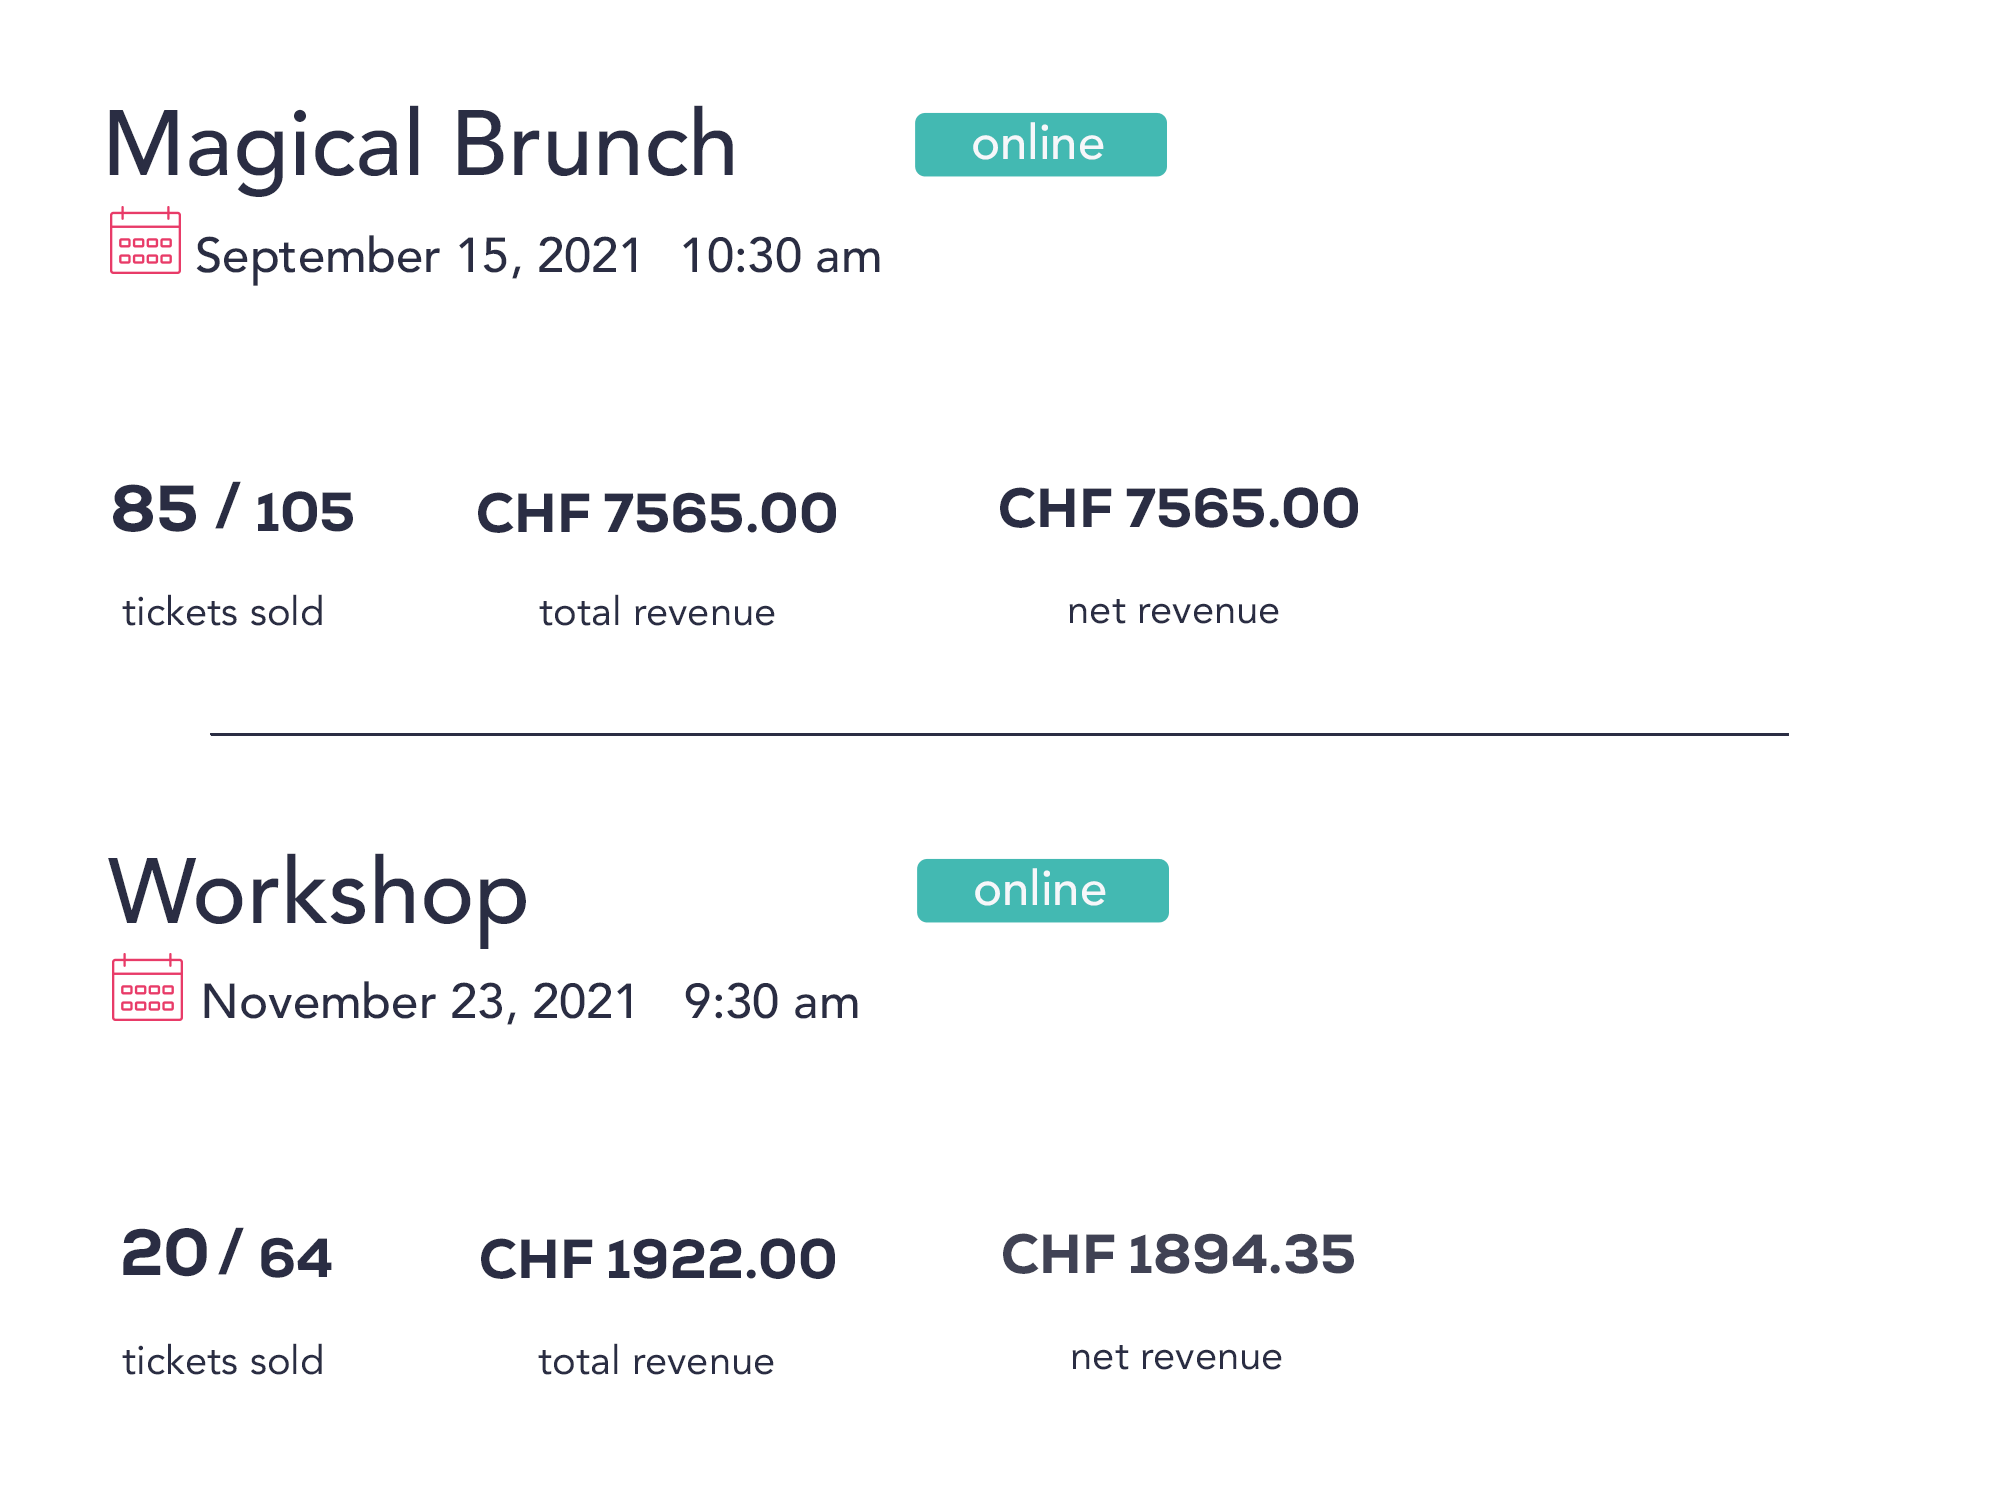Click the Magical Brunch calendar icon
2000x1500 pixels.
tap(145, 240)
